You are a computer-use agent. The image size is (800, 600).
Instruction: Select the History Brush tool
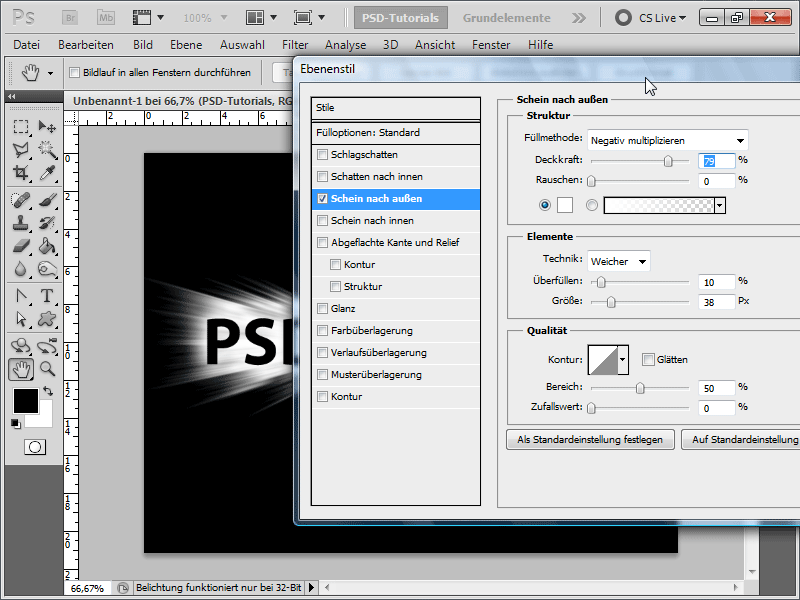point(47,223)
